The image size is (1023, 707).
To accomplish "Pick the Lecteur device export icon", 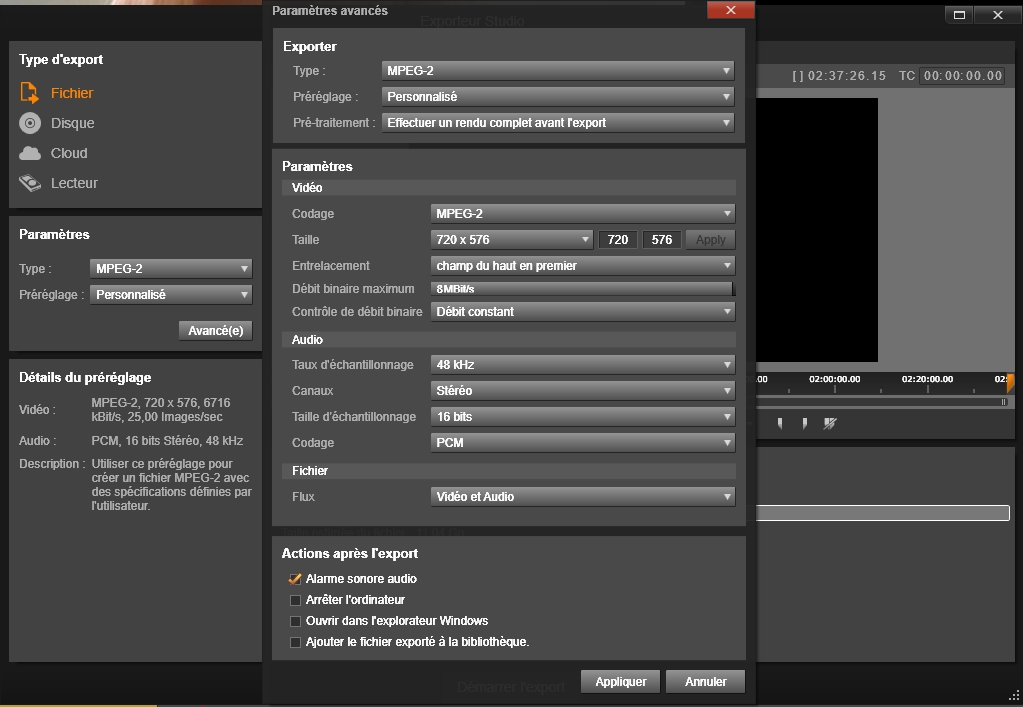I will point(30,183).
